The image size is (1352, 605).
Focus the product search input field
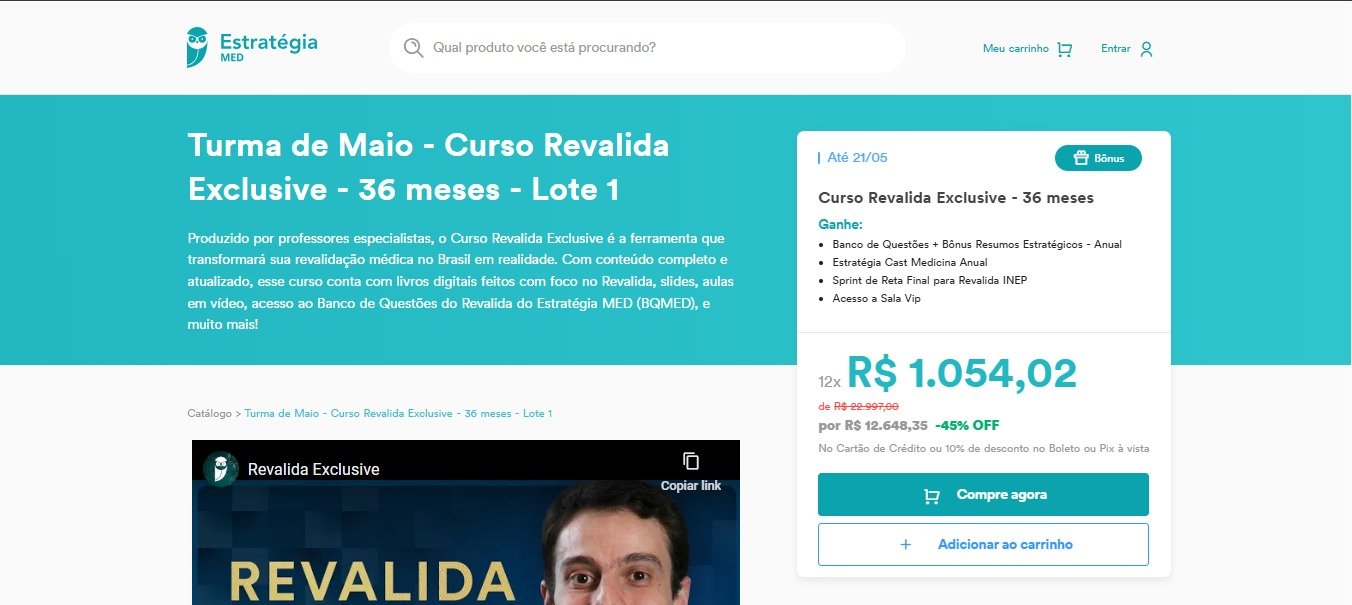tap(660, 48)
